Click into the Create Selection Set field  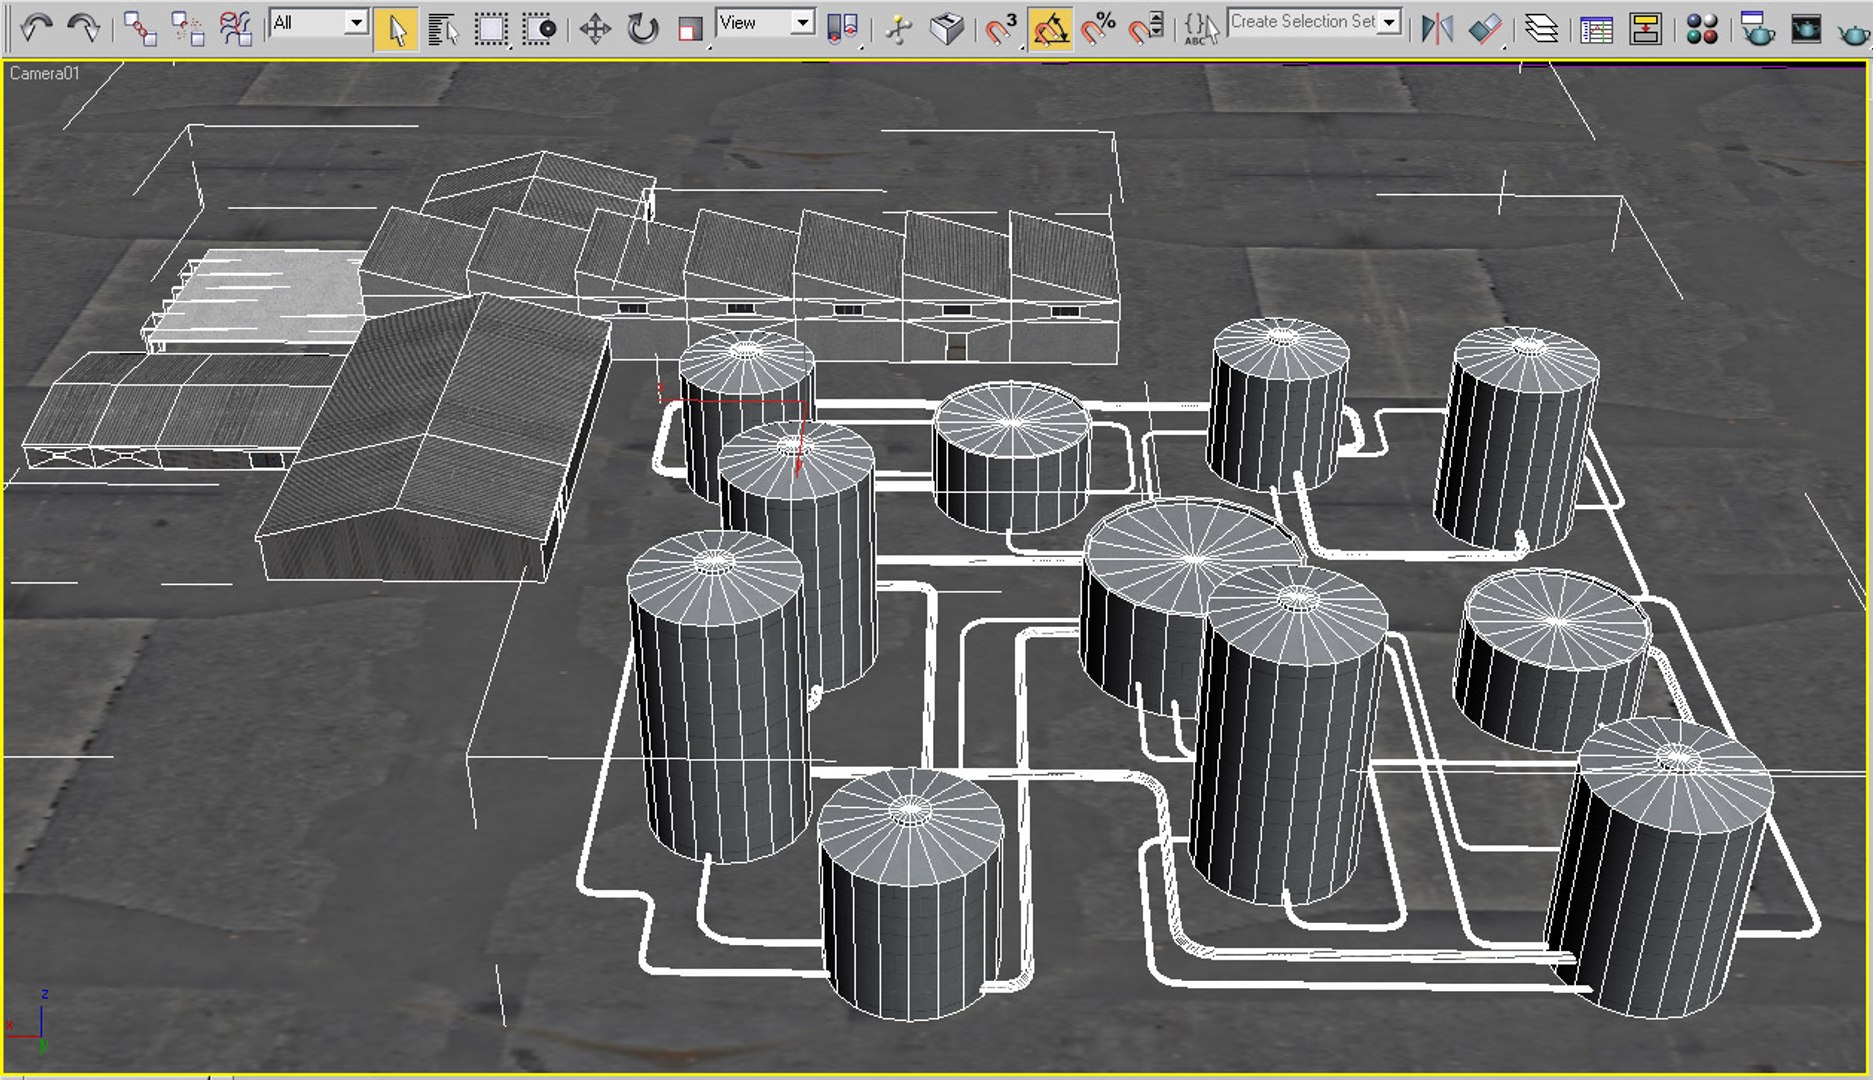(1303, 22)
